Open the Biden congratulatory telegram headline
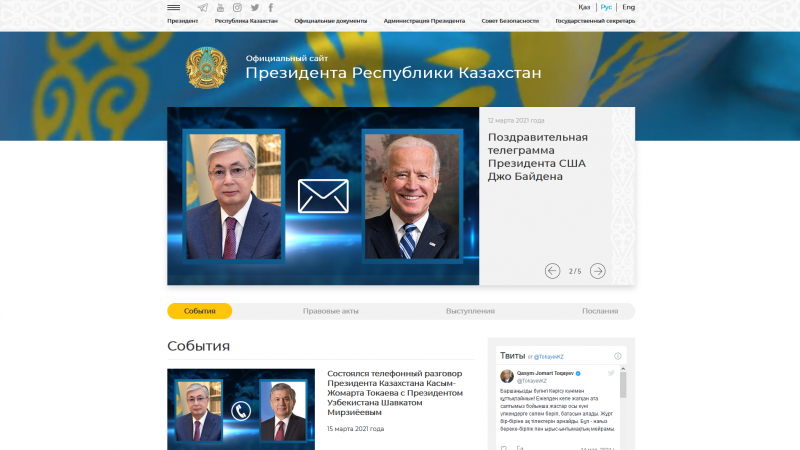Screen dimensions: 800x450 pos(538,157)
